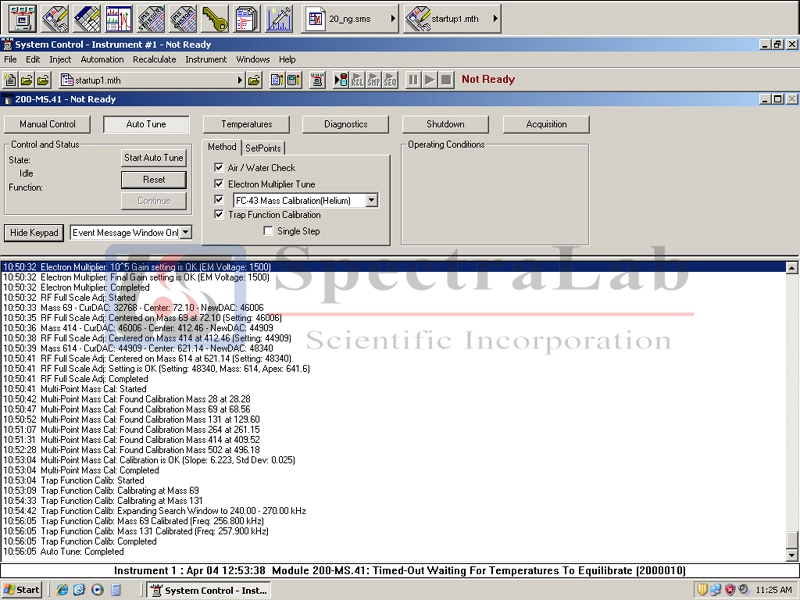Click the System Control computer icon
Image resolution: width=800 pixels, height=600 pixels.
coord(22,18)
